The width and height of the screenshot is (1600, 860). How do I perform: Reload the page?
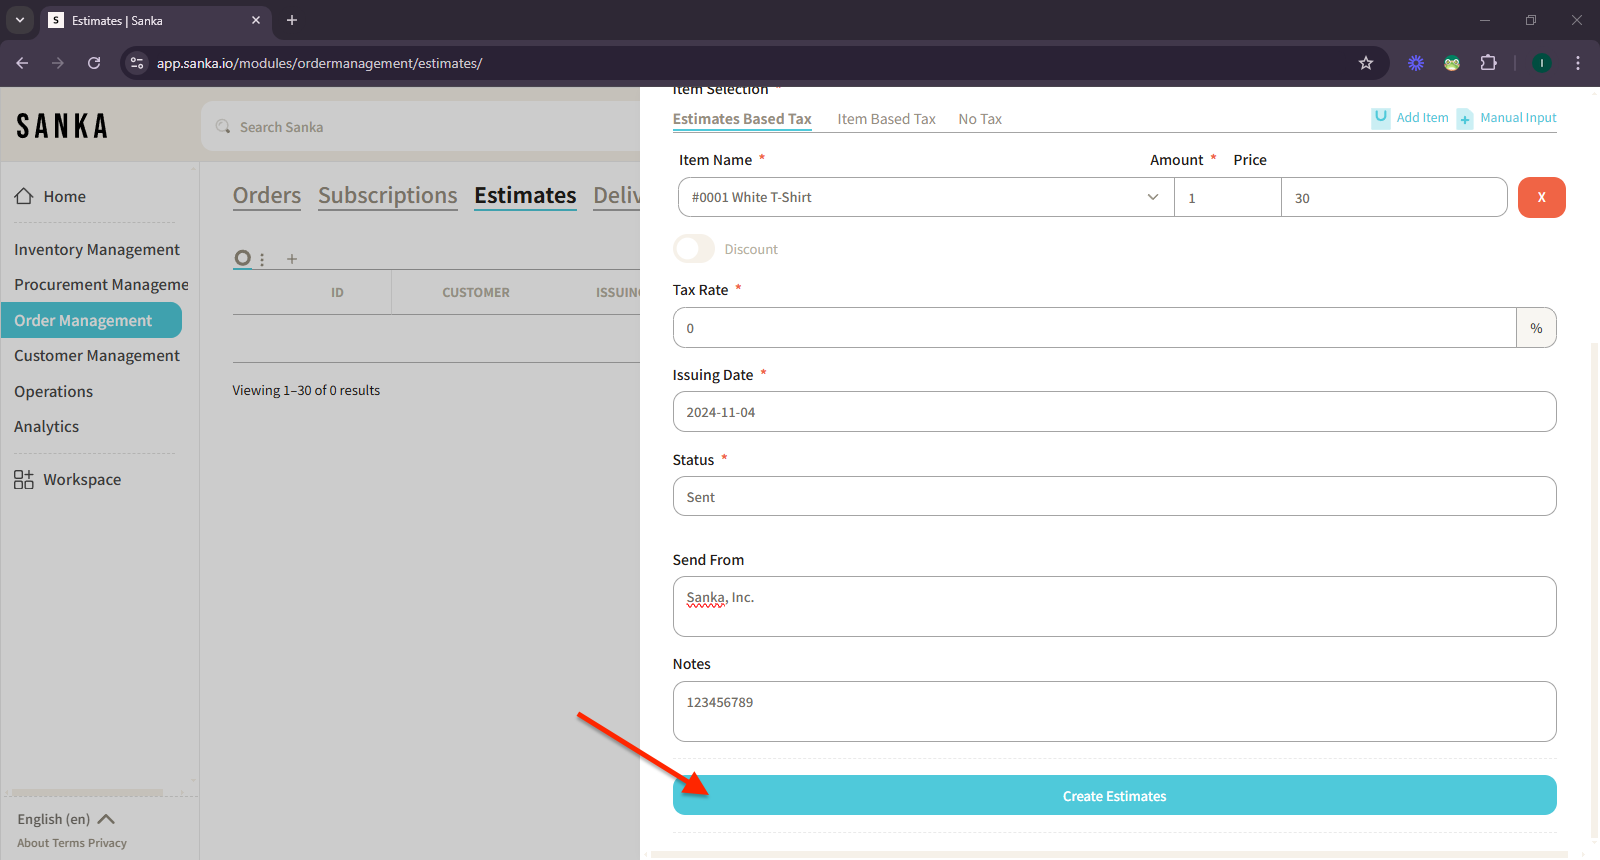point(94,63)
